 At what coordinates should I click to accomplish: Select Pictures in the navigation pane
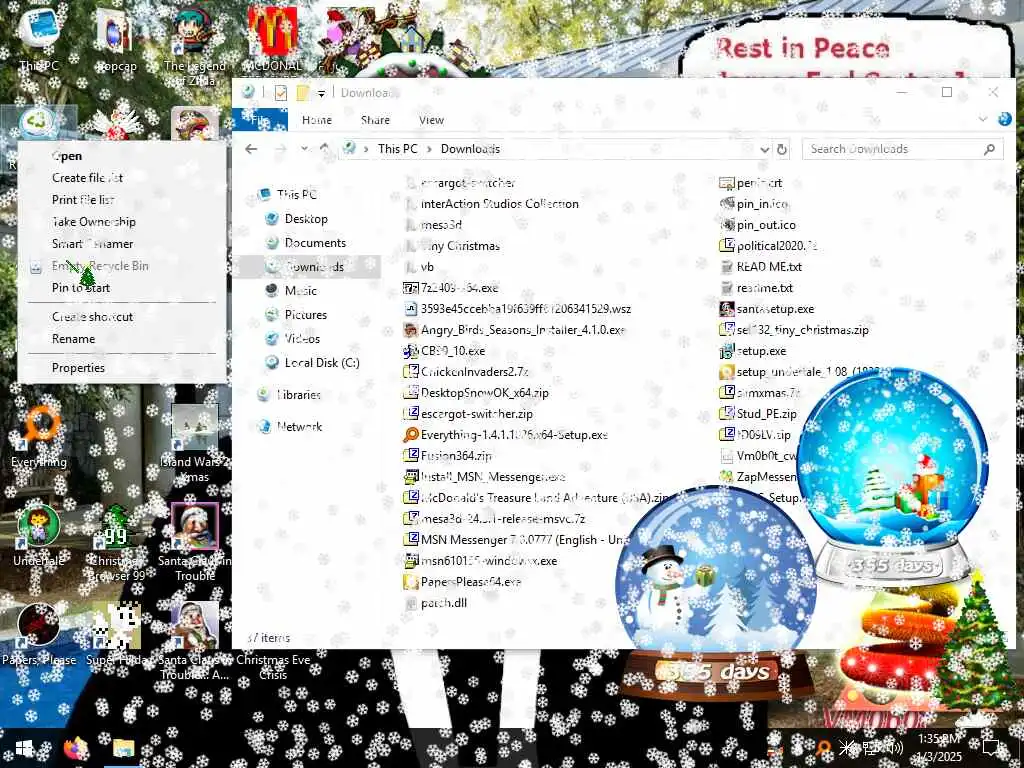tap(306, 315)
